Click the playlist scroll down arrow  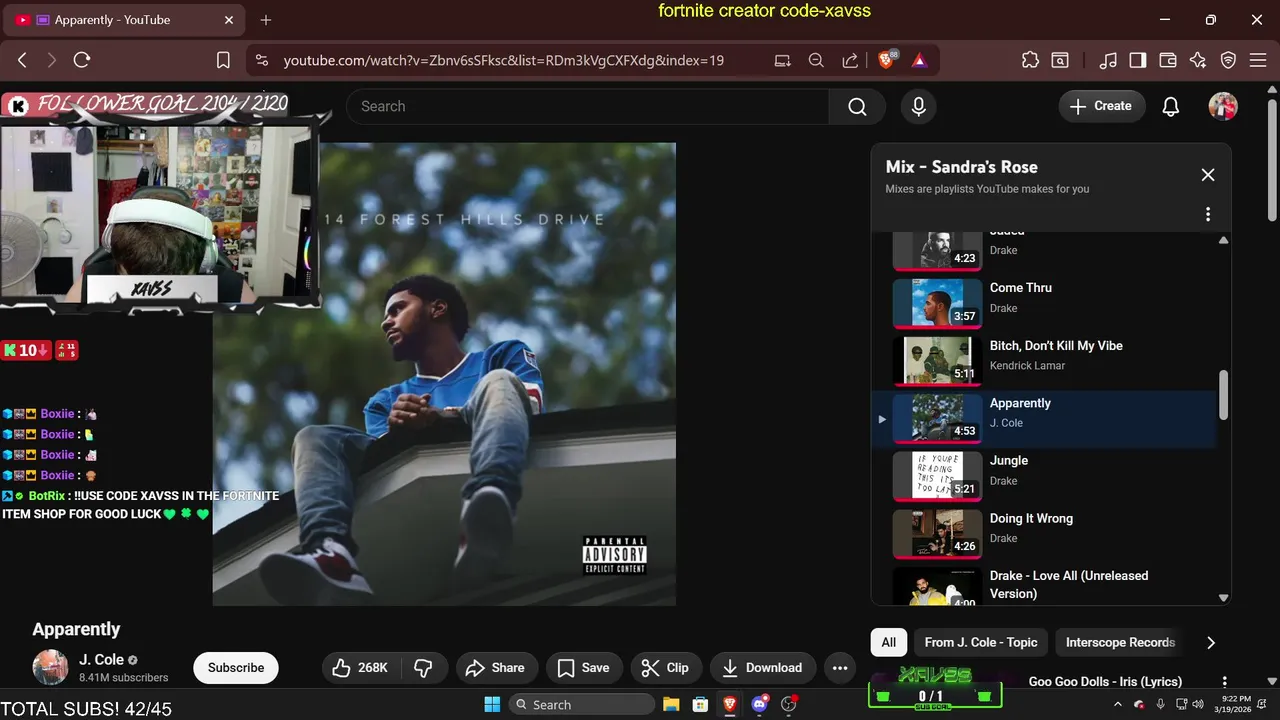tap(1223, 598)
